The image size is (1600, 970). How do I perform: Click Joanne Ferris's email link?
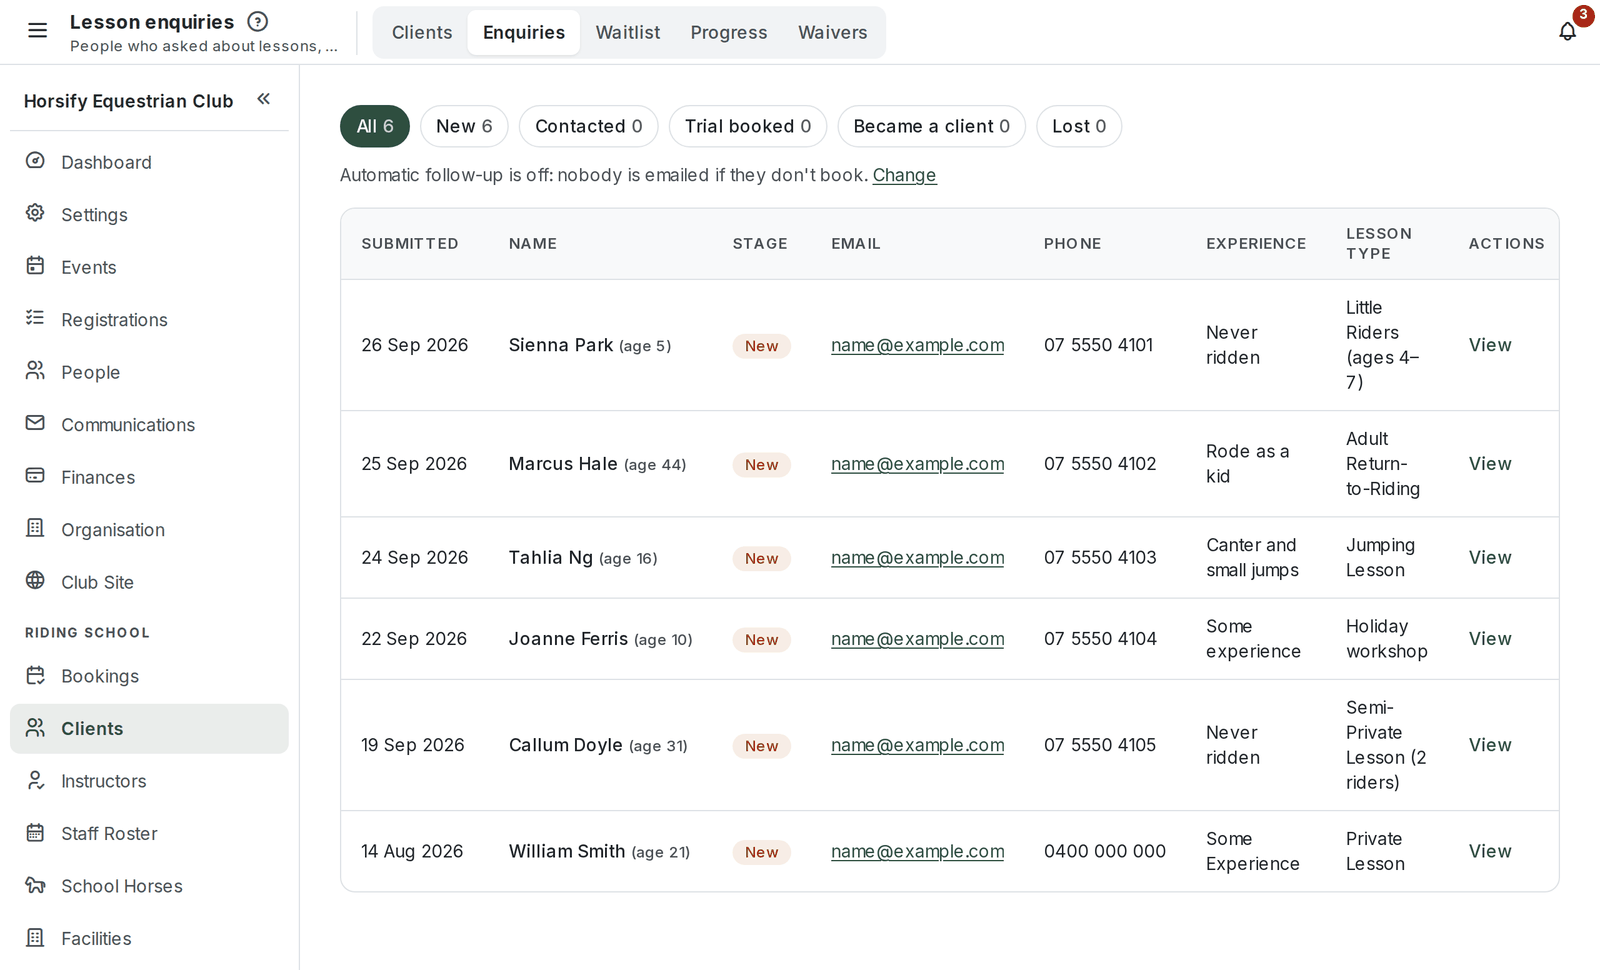click(x=917, y=639)
